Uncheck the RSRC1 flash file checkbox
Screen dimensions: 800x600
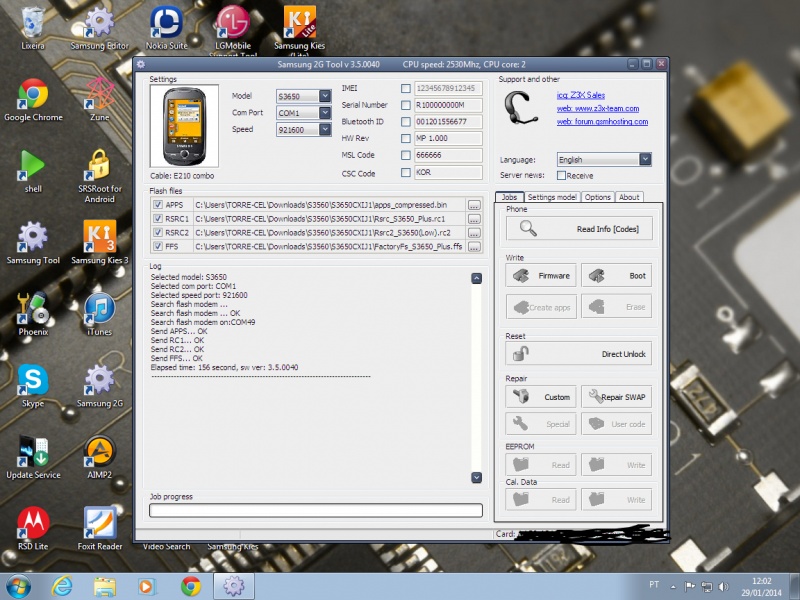[x=158, y=218]
